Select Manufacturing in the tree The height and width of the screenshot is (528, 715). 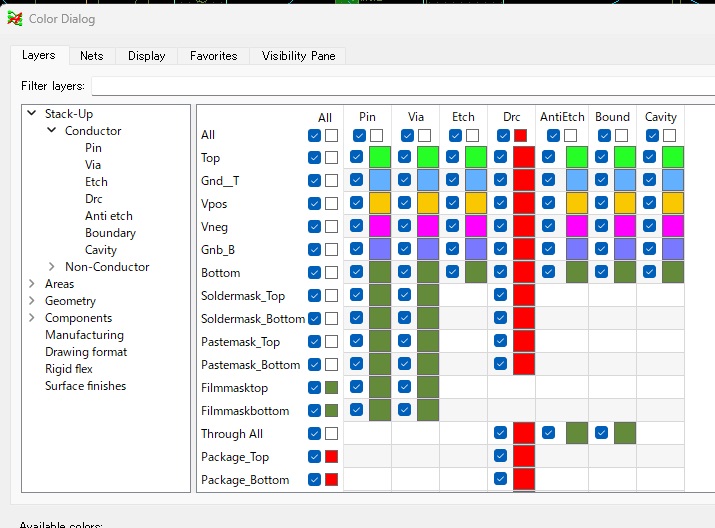pyautogui.click(x=84, y=335)
